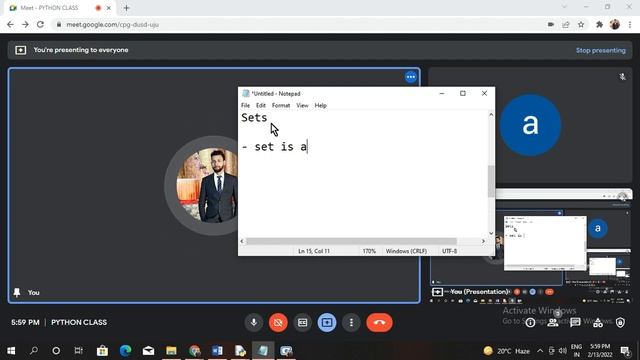Open meeting details info icon
Viewport: 640px width, 360px height.
click(x=530, y=323)
